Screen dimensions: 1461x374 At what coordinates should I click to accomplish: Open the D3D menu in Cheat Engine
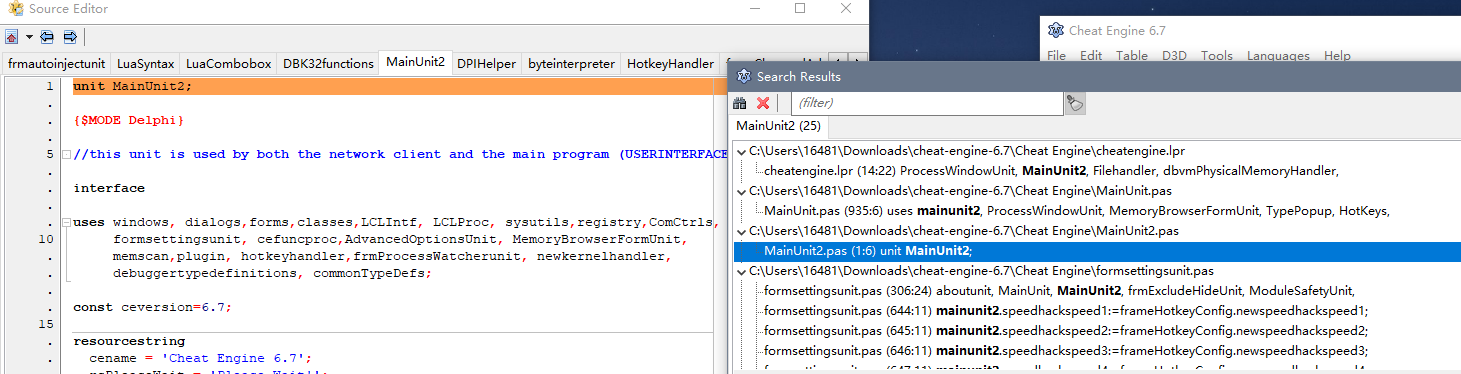[1174, 56]
